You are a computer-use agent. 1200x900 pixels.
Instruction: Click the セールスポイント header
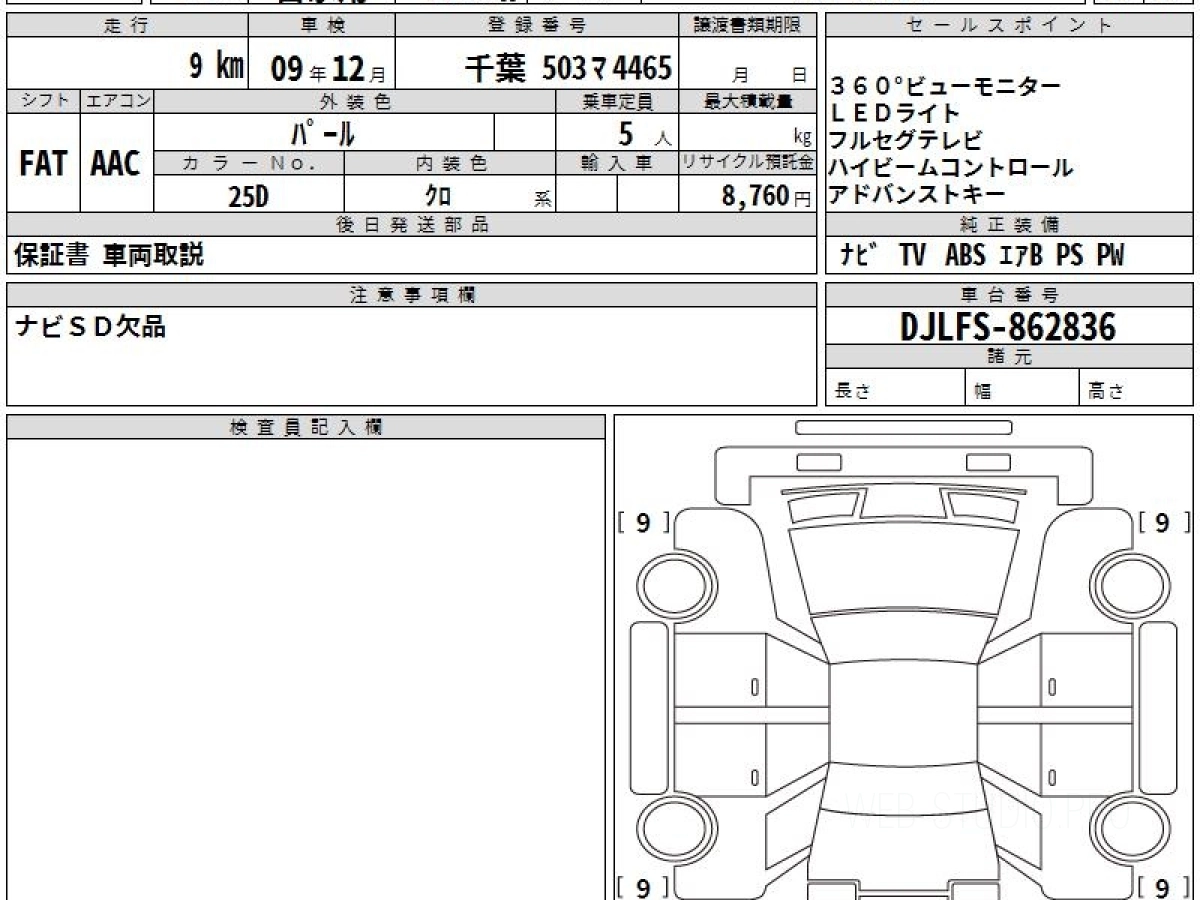pos(1009,26)
